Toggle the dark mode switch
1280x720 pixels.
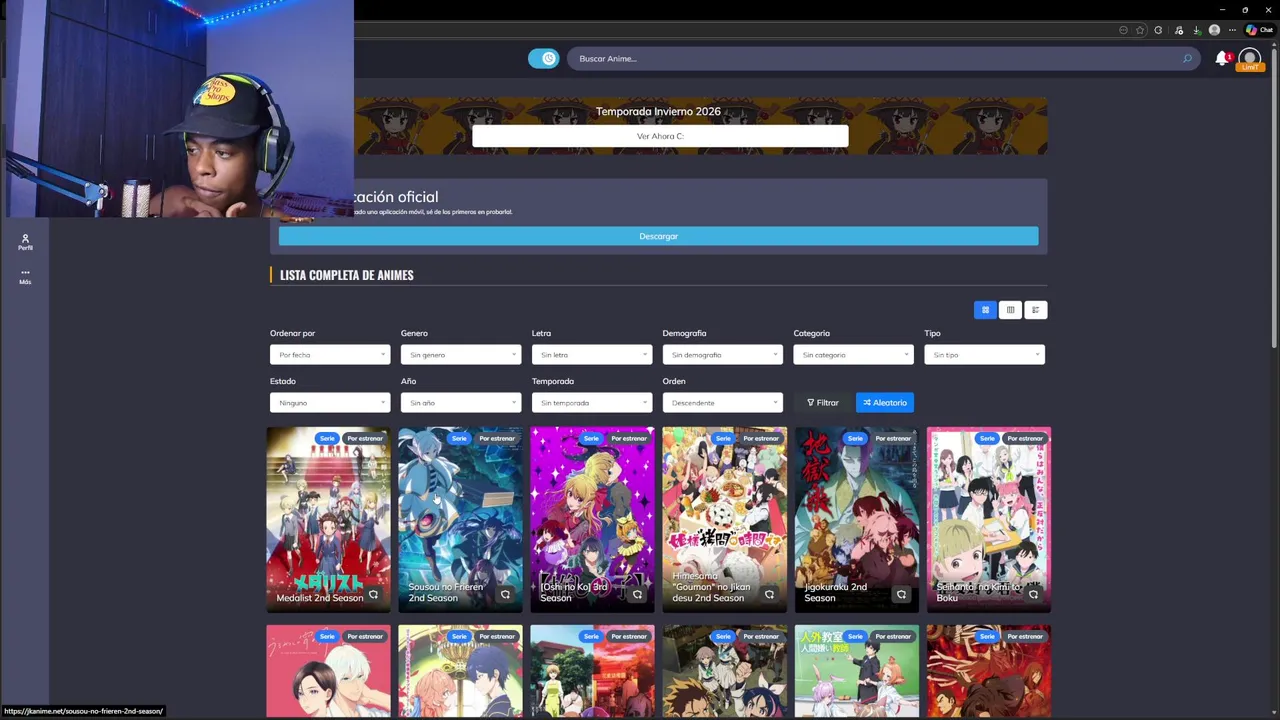(x=544, y=59)
